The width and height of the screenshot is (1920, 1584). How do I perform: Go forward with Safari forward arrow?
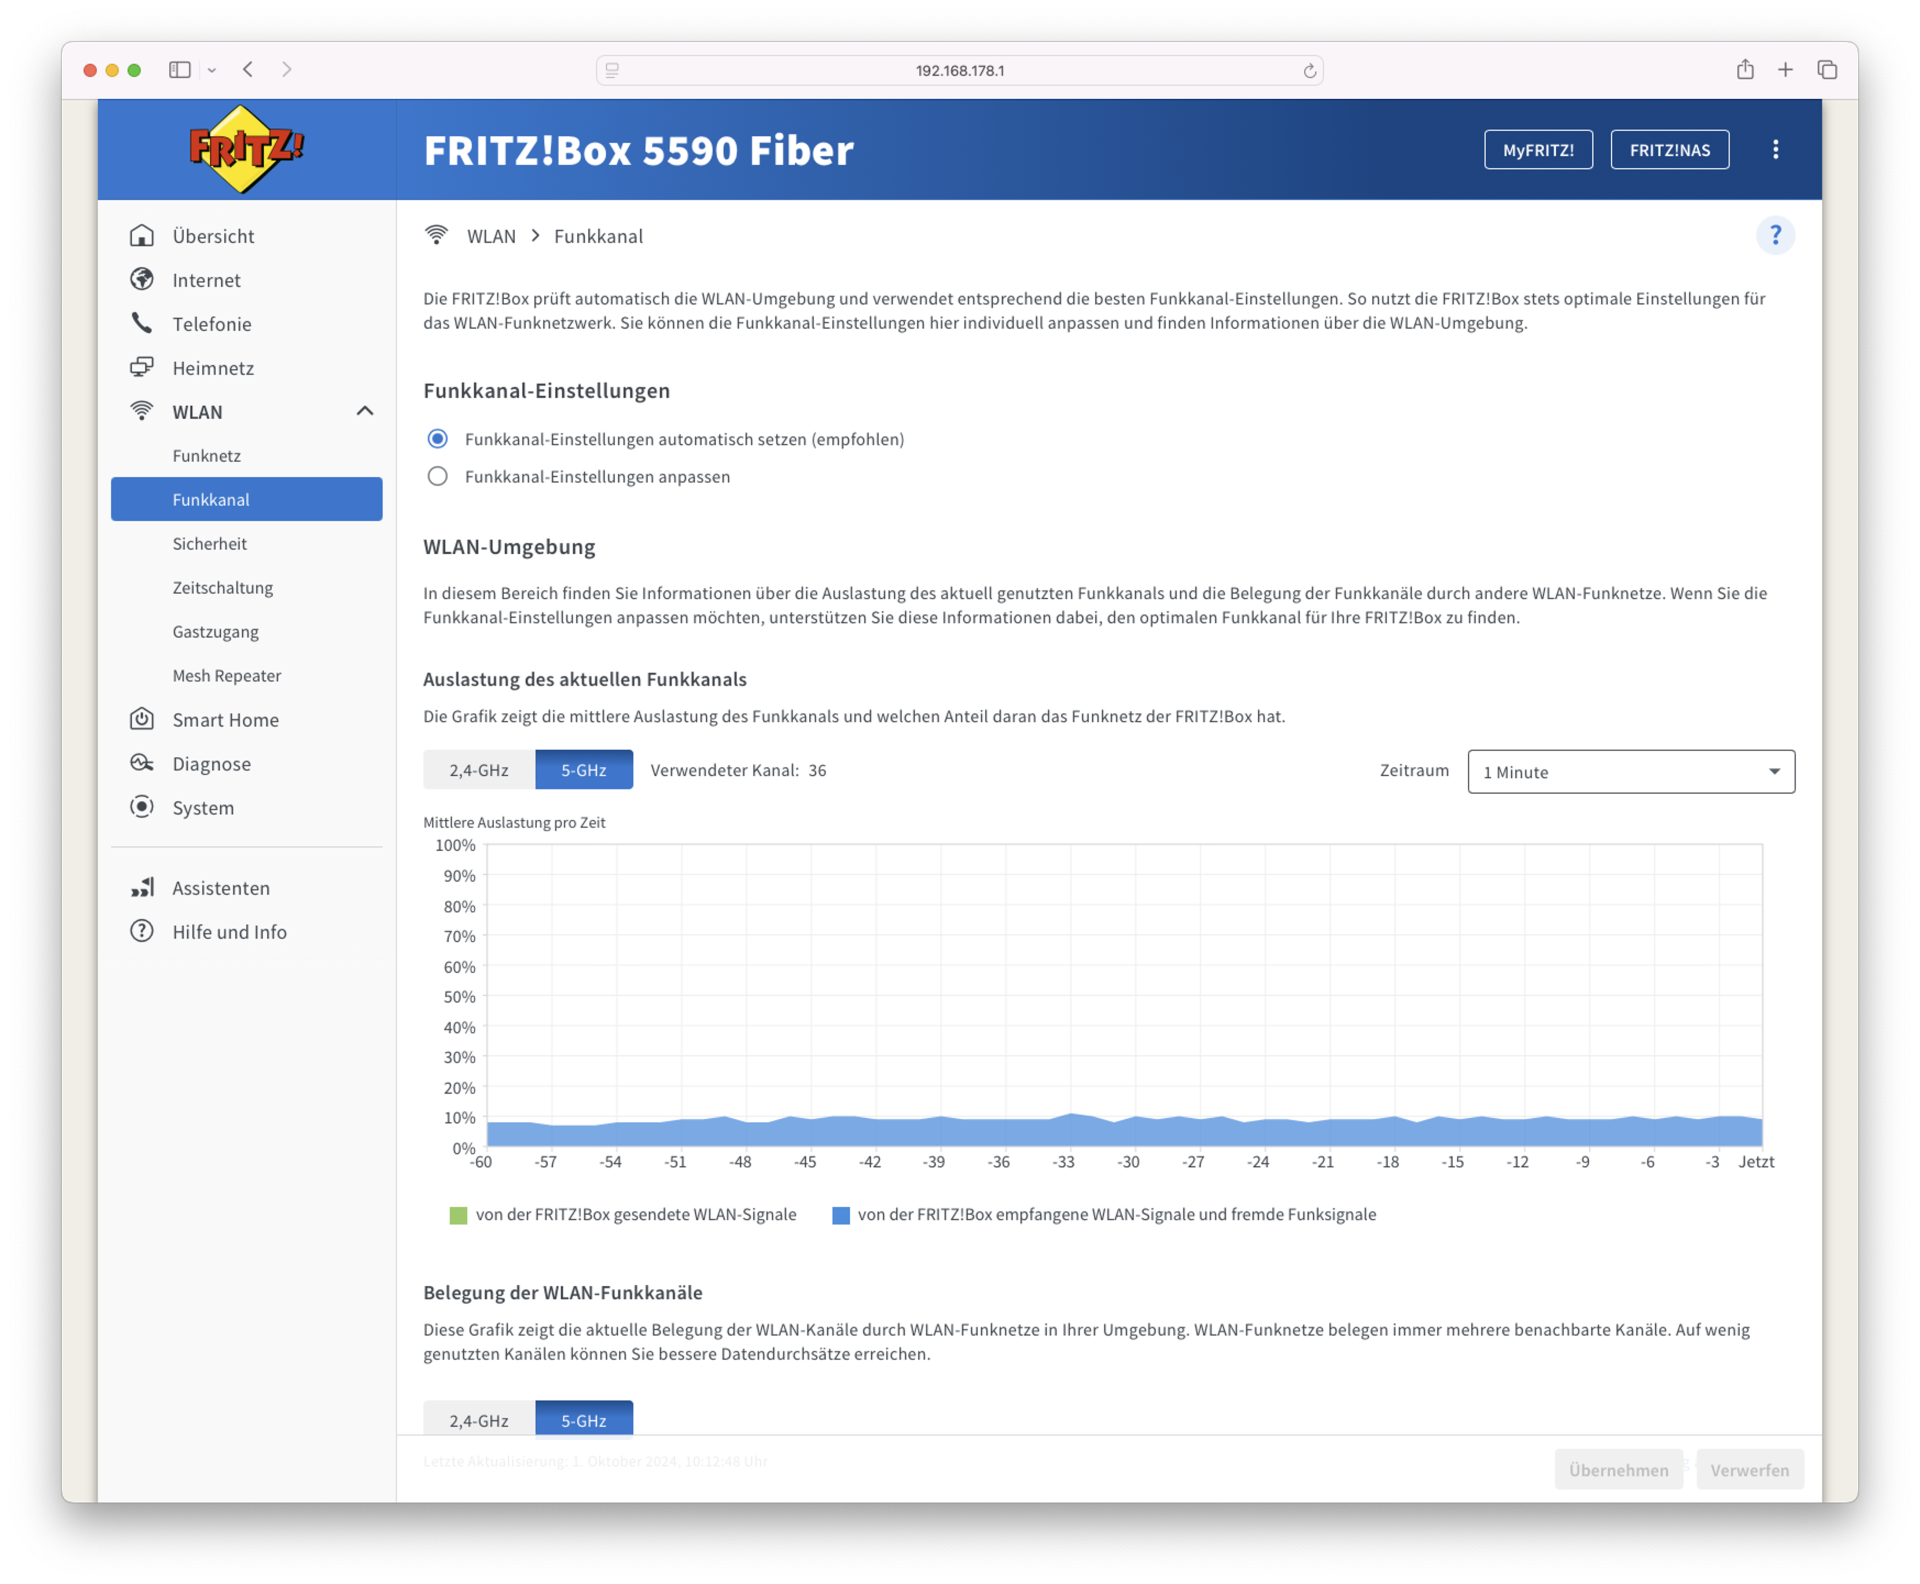point(287,69)
